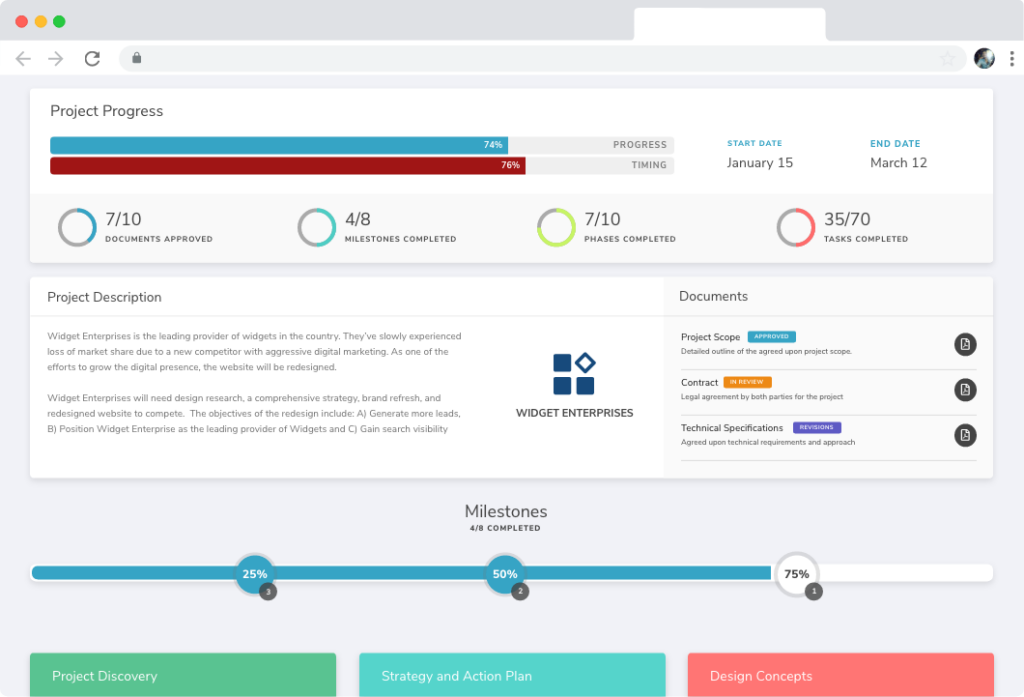Open the browser three-dot menu
Image resolution: width=1024 pixels, height=697 pixels.
[x=1011, y=58]
